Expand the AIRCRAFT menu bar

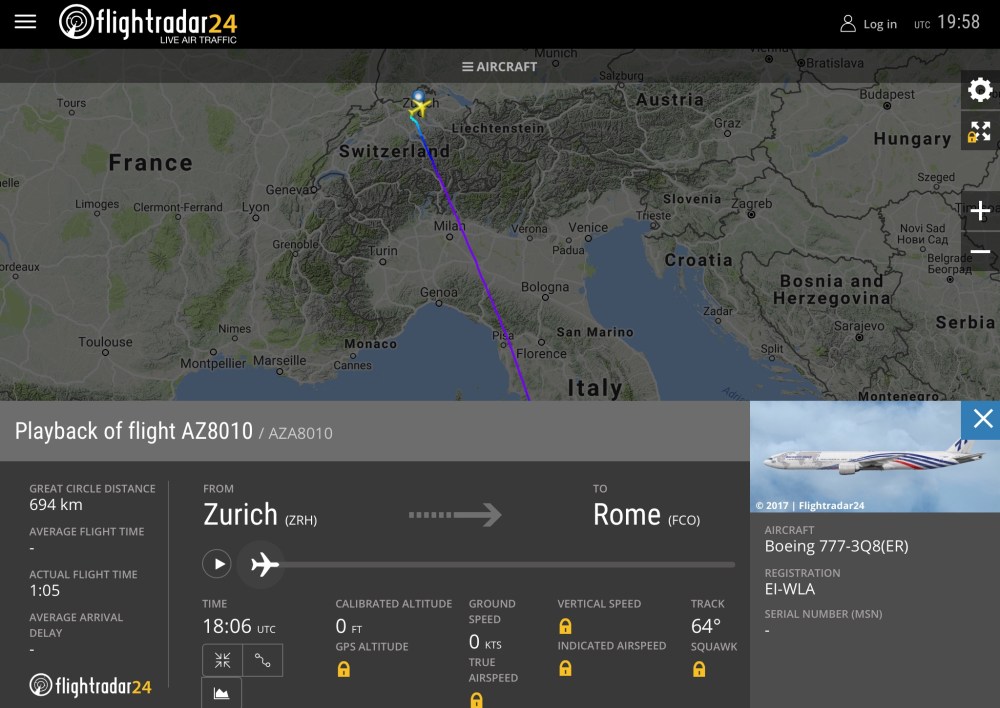tap(499, 67)
